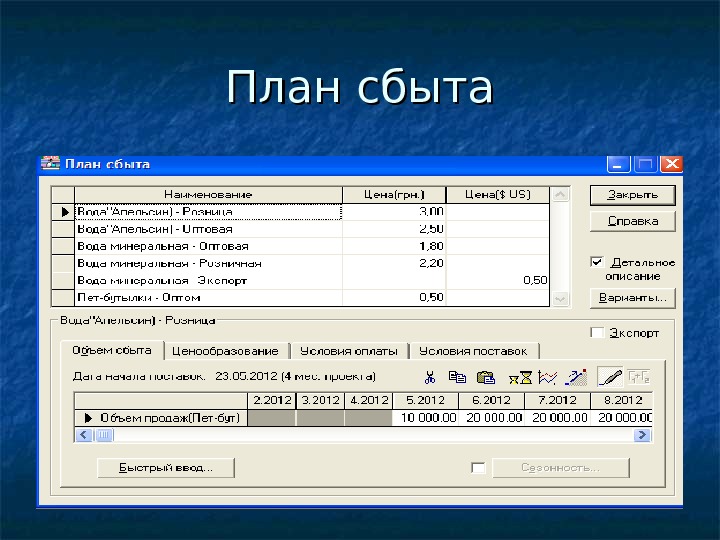Click the 2.2012 month column header
Image resolution: width=720 pixels, height=540 pixels.
point(272,400)
